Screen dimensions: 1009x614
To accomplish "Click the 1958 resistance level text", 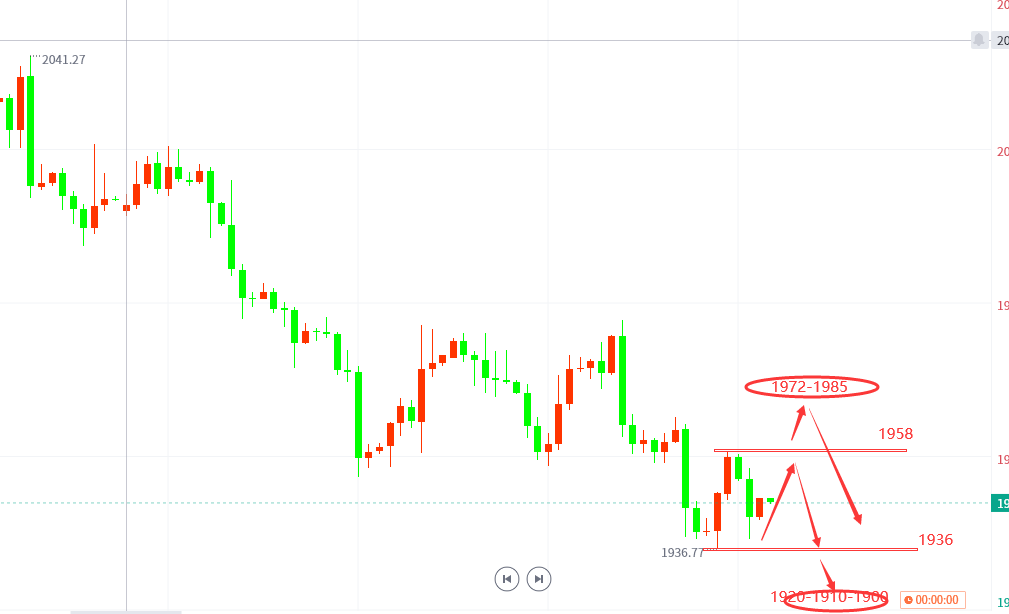I will click(896, 434).
